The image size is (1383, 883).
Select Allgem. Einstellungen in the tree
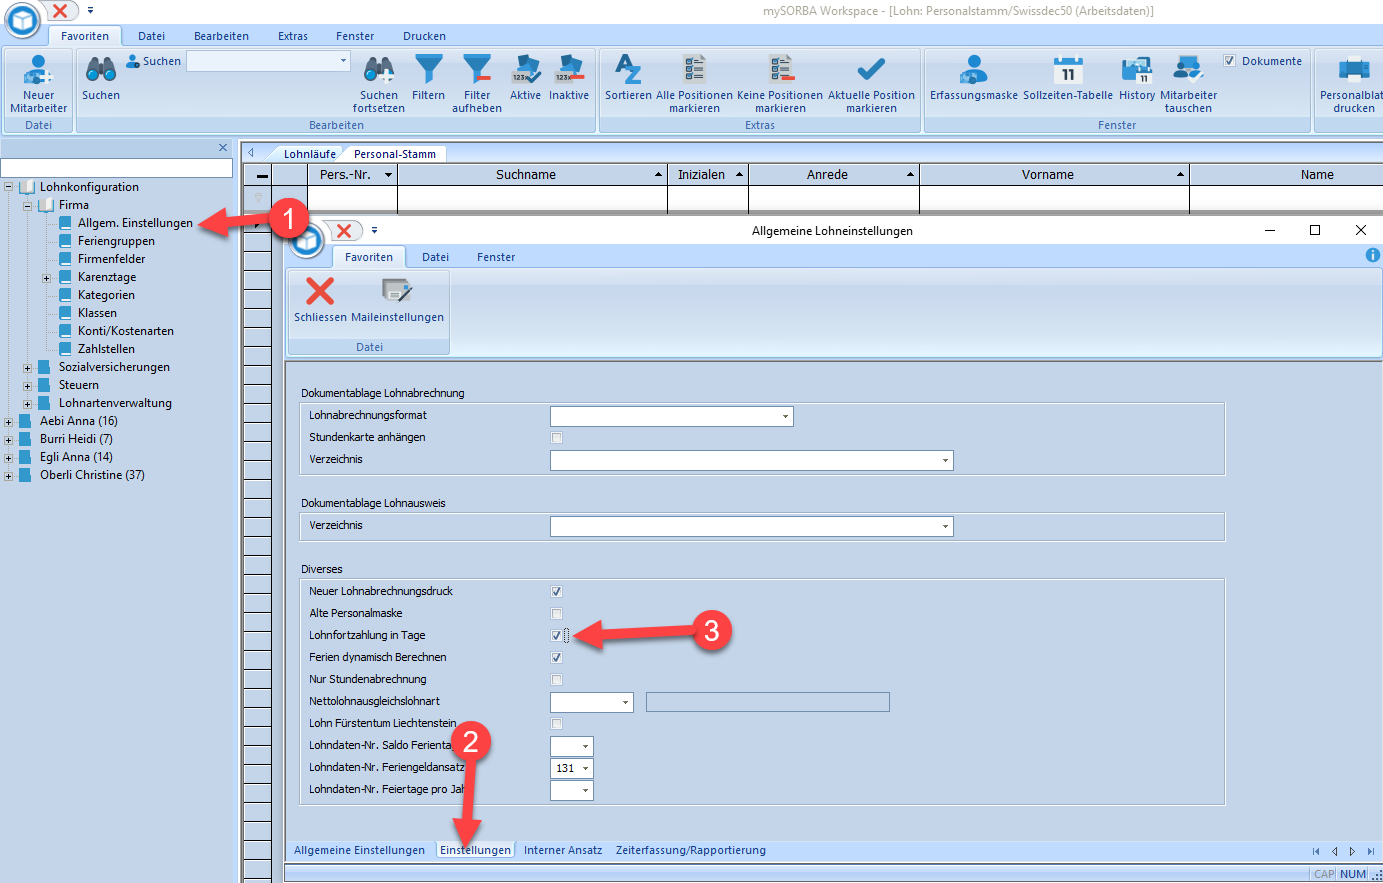[x=135, y=223]
